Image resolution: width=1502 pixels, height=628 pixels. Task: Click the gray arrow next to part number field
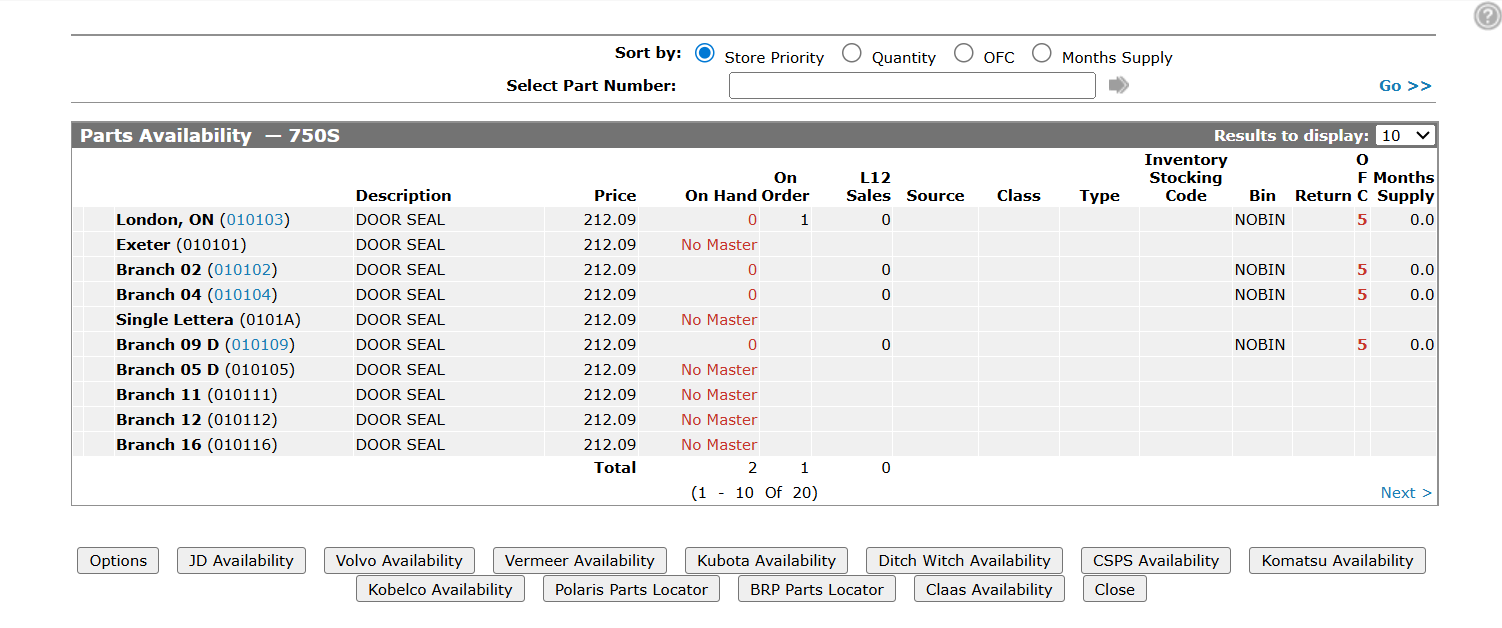coord(1118,86)
